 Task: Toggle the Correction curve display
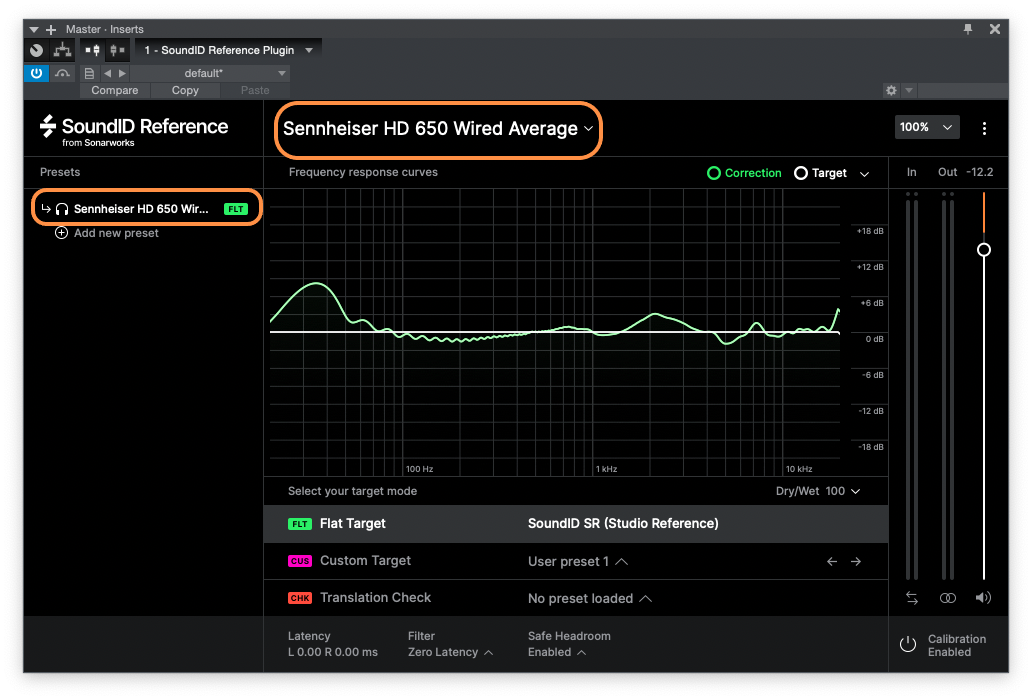[744, 173]
